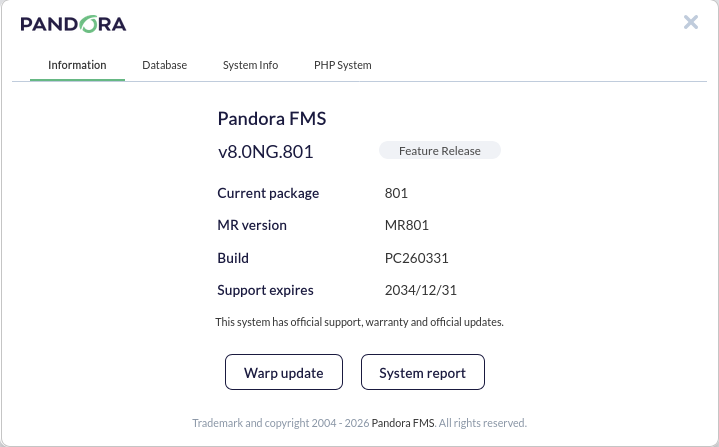Close the about dialog with X
The image size is (719, 447).
pyautogui.click(x=691, y=22)
